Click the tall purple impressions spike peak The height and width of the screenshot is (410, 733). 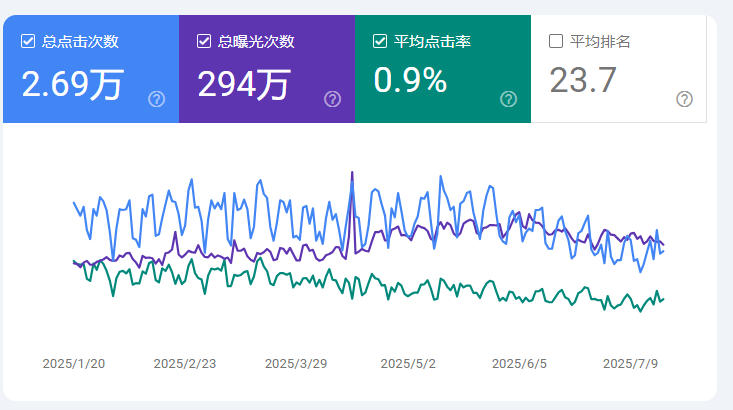click(352, 173)
